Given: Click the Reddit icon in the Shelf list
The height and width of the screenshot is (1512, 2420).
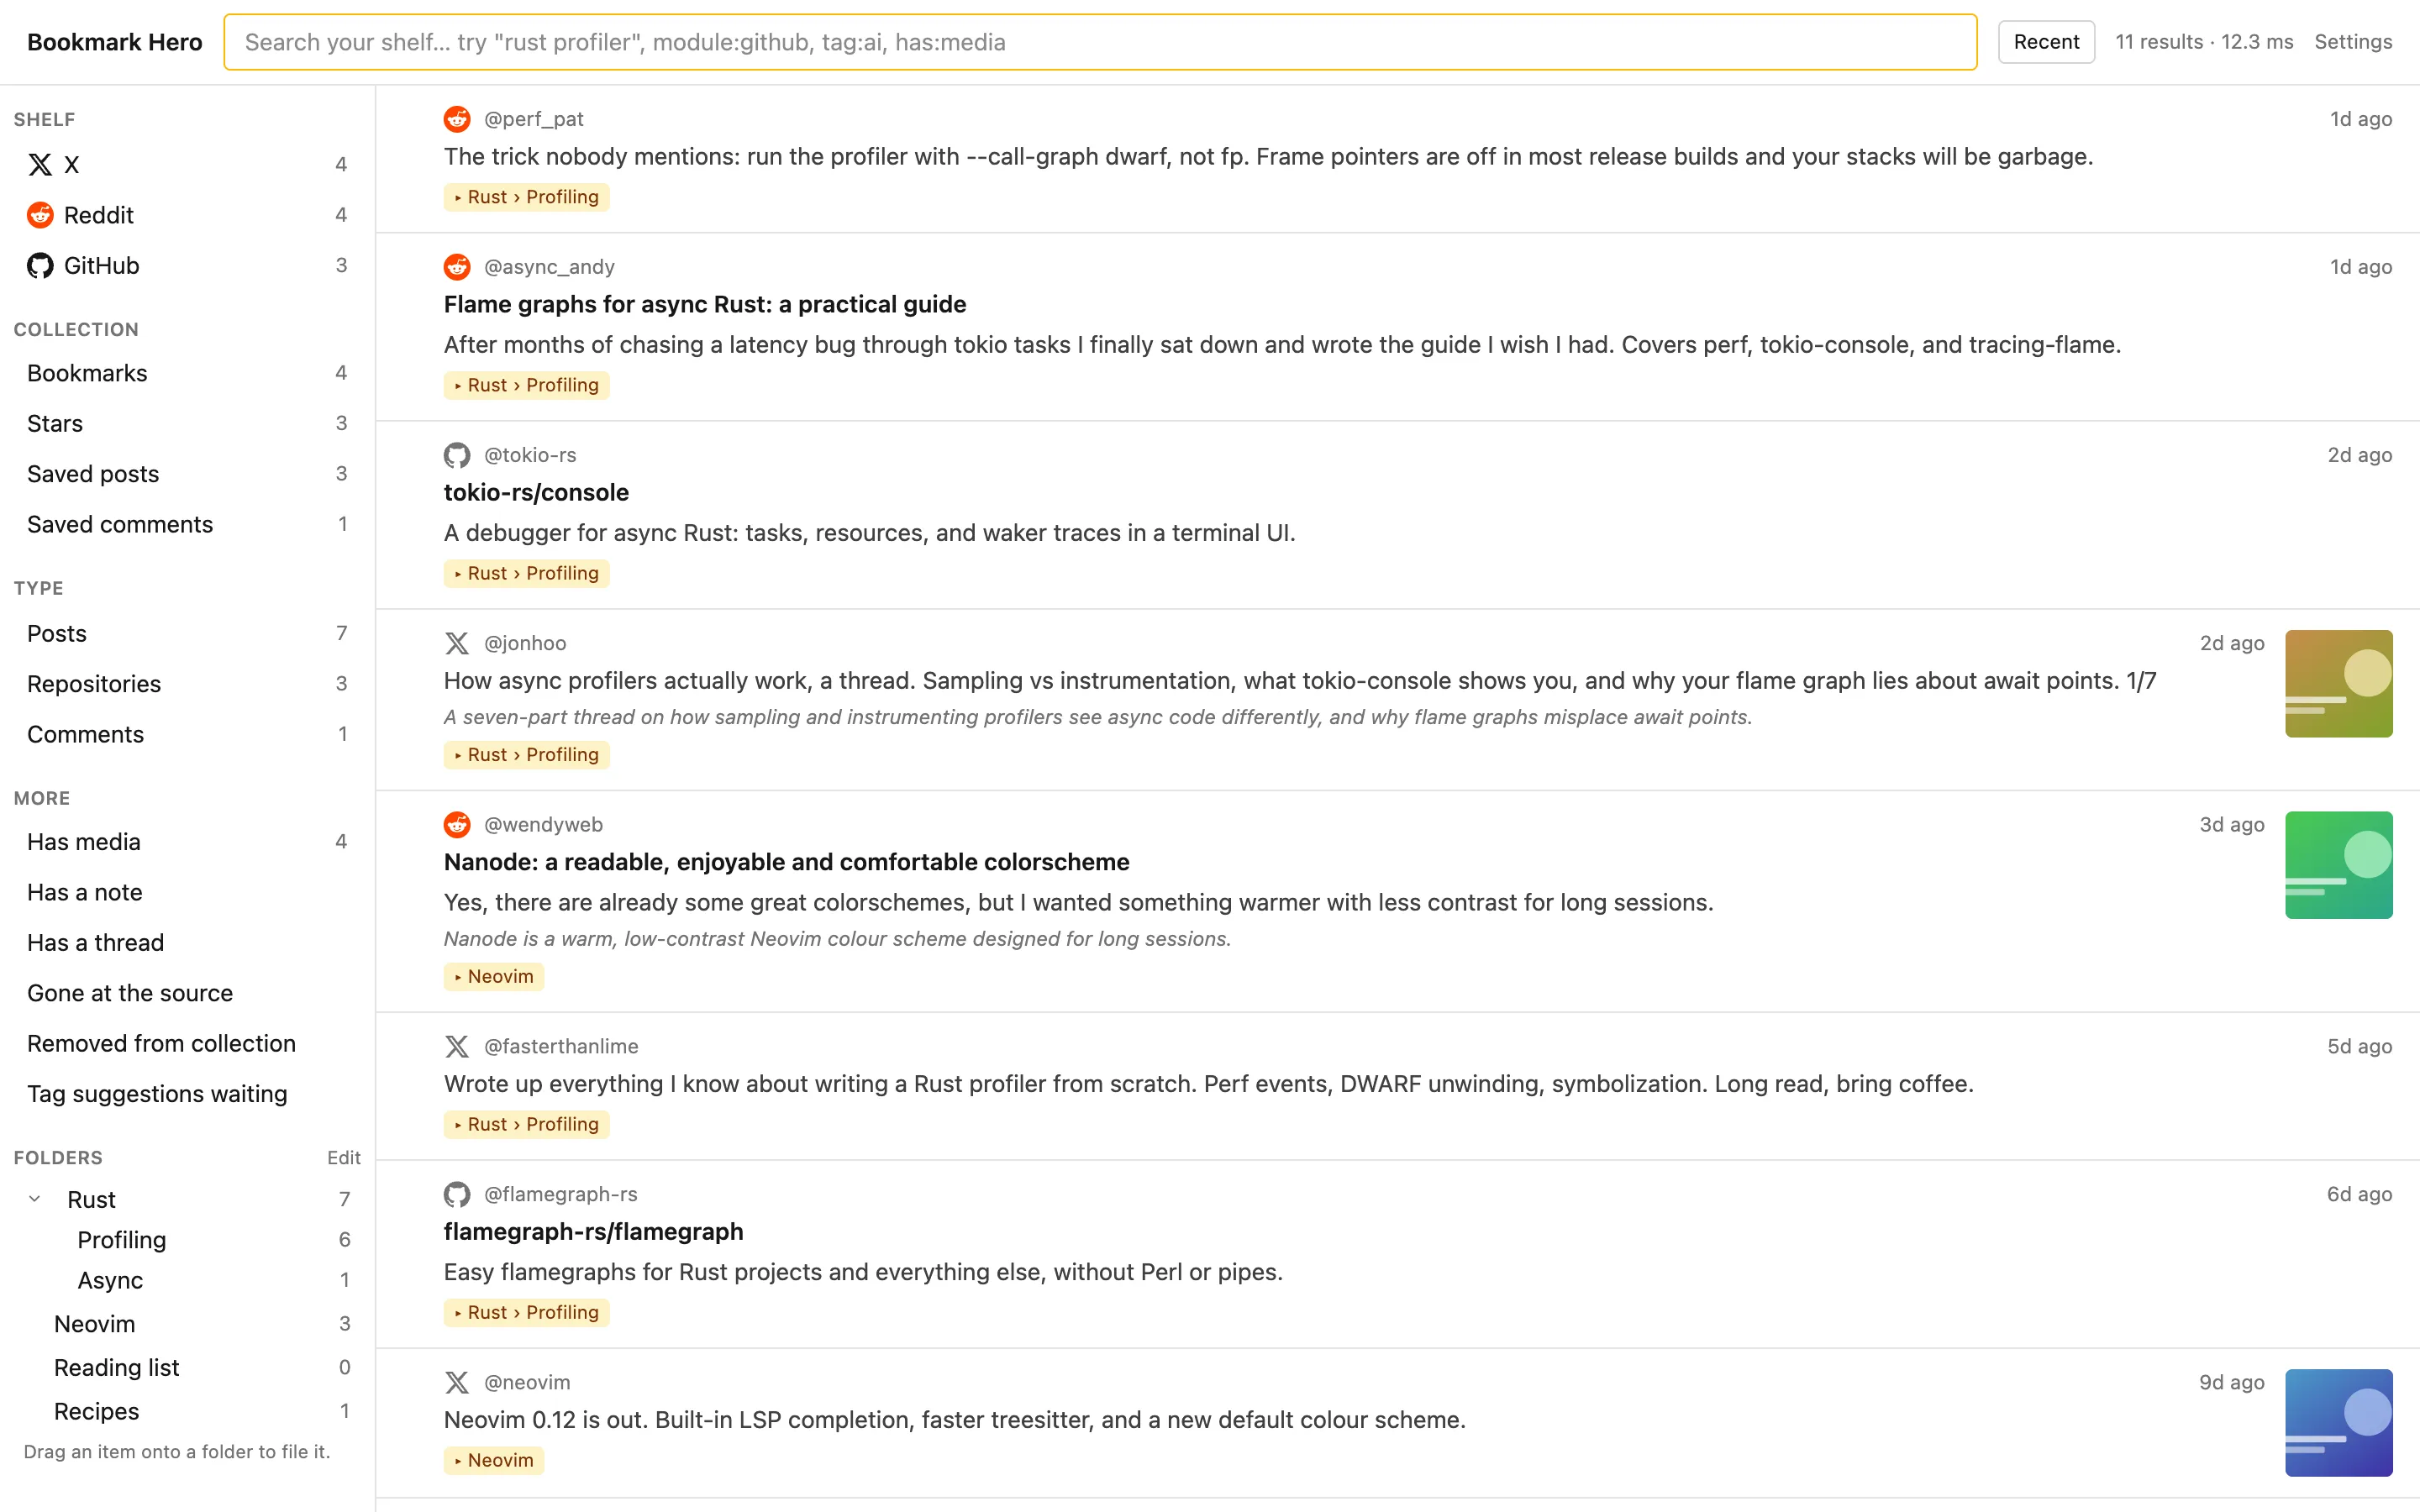Looking at the screenshot, I should tap(40, 215).
